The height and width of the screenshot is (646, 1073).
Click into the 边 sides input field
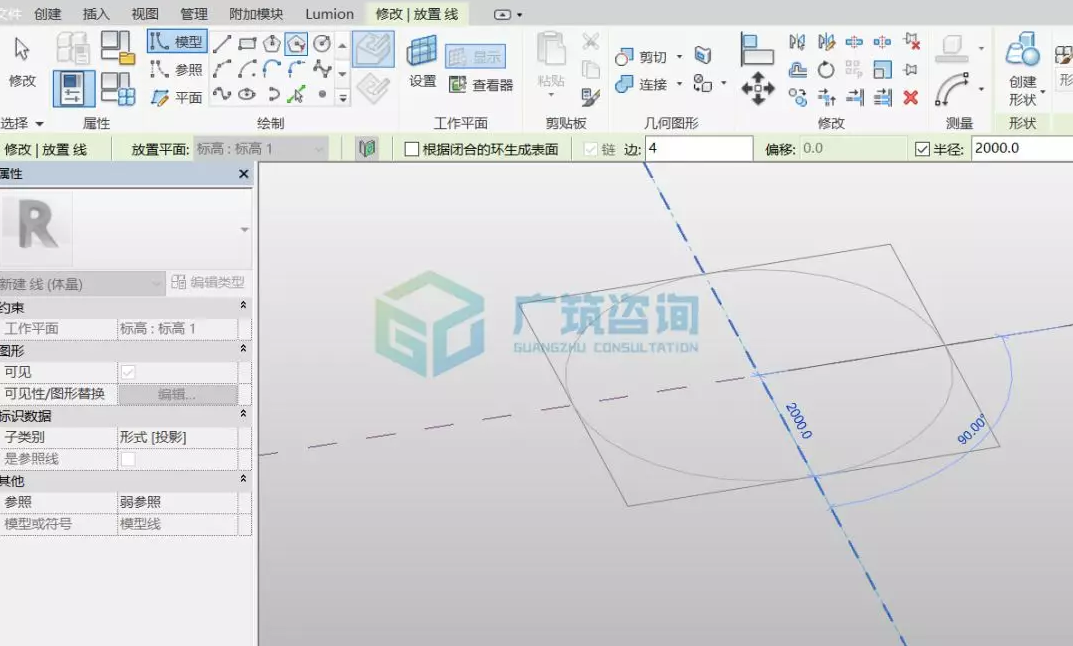[x=698, y=148]
